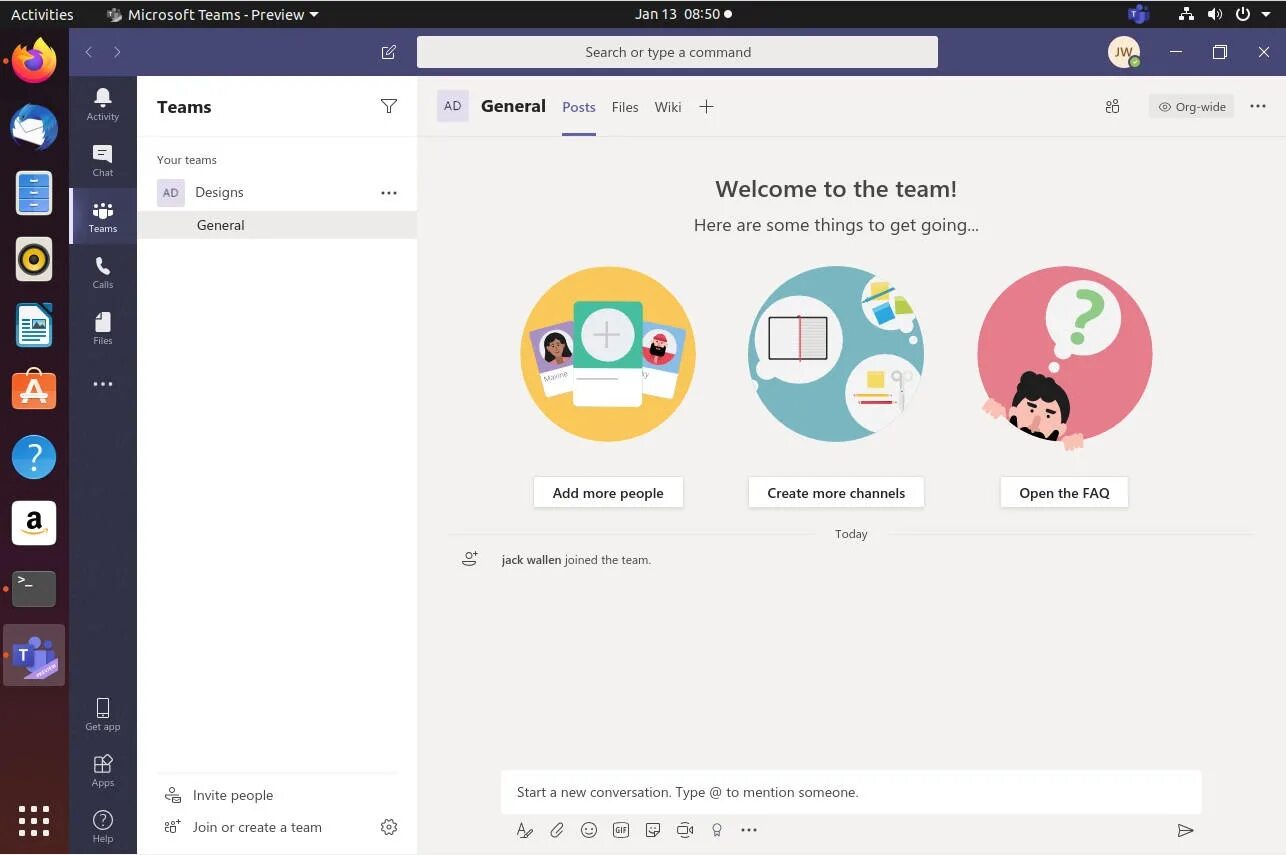Open Terminal from the dock

(x=34, y=589)
